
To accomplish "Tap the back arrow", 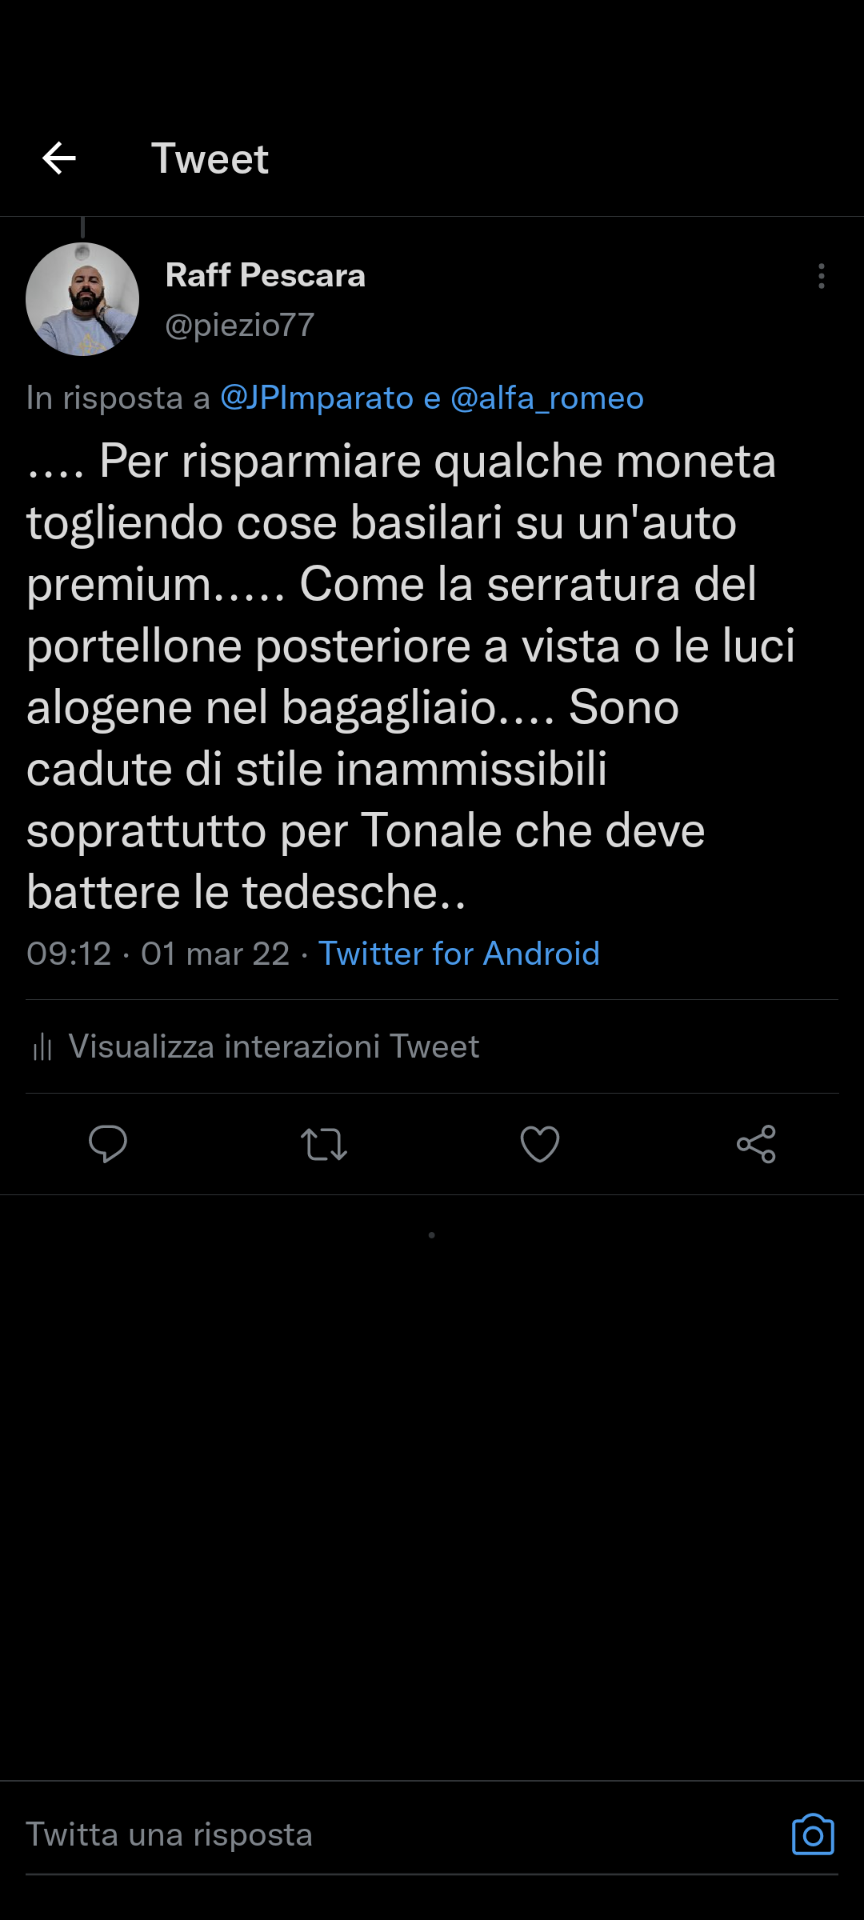I will coord(59,158).
